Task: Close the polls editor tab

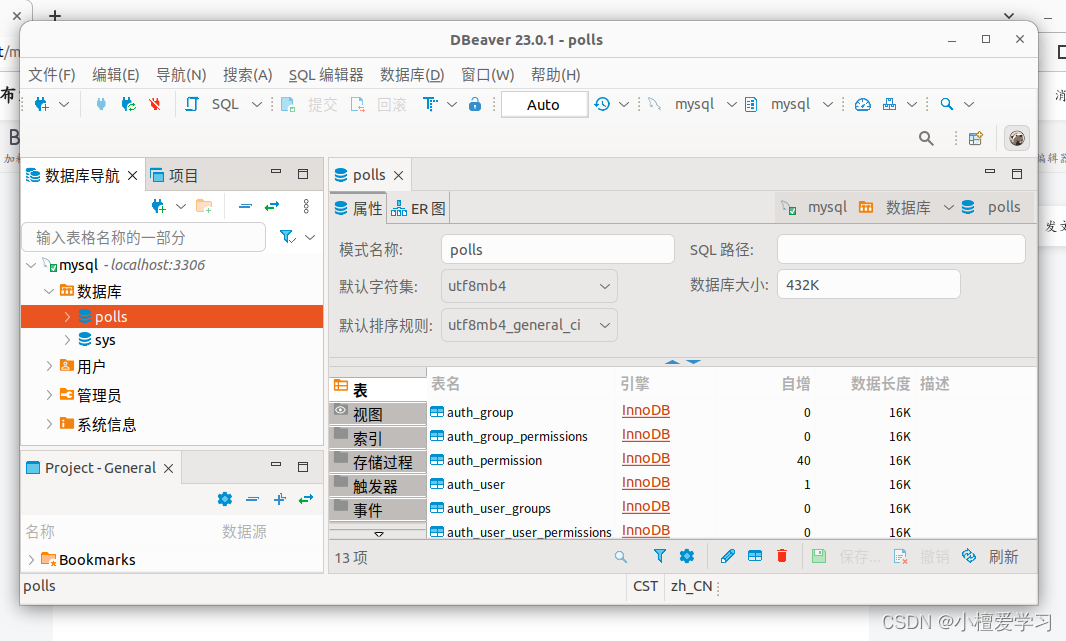Action: [x=399, y=175]
